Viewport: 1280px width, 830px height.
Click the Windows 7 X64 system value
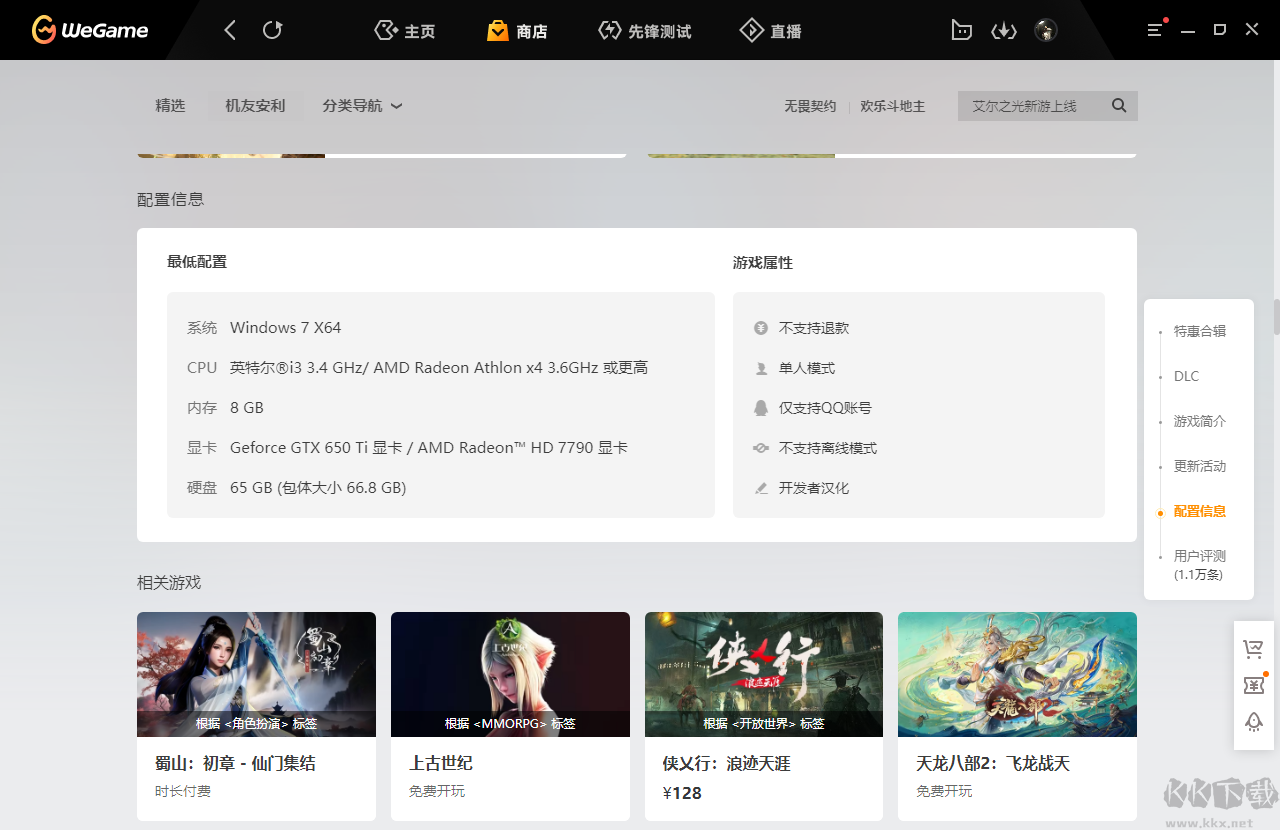(285, 328)
